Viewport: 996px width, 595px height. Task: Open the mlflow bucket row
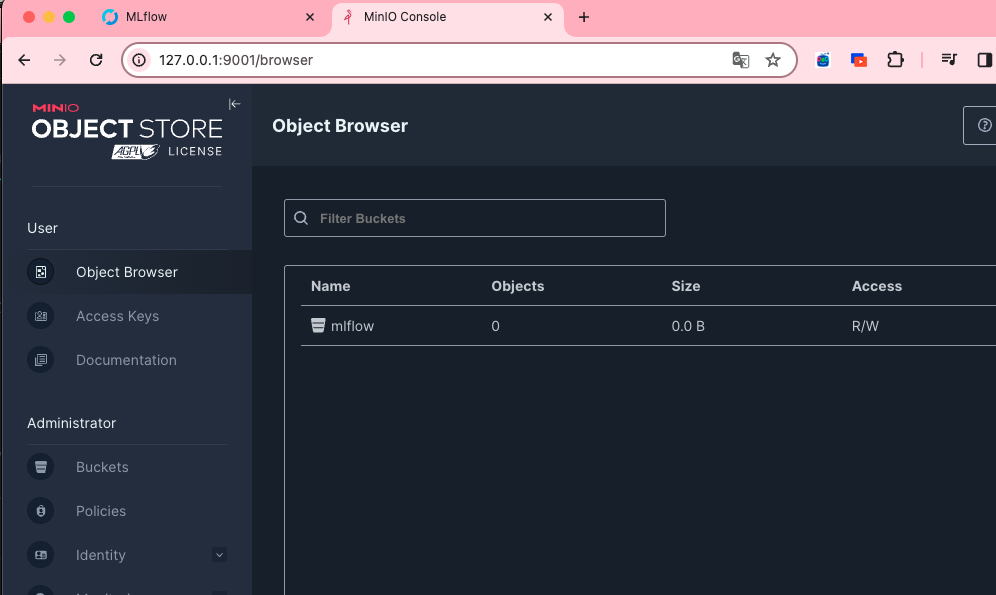point(648,326)
